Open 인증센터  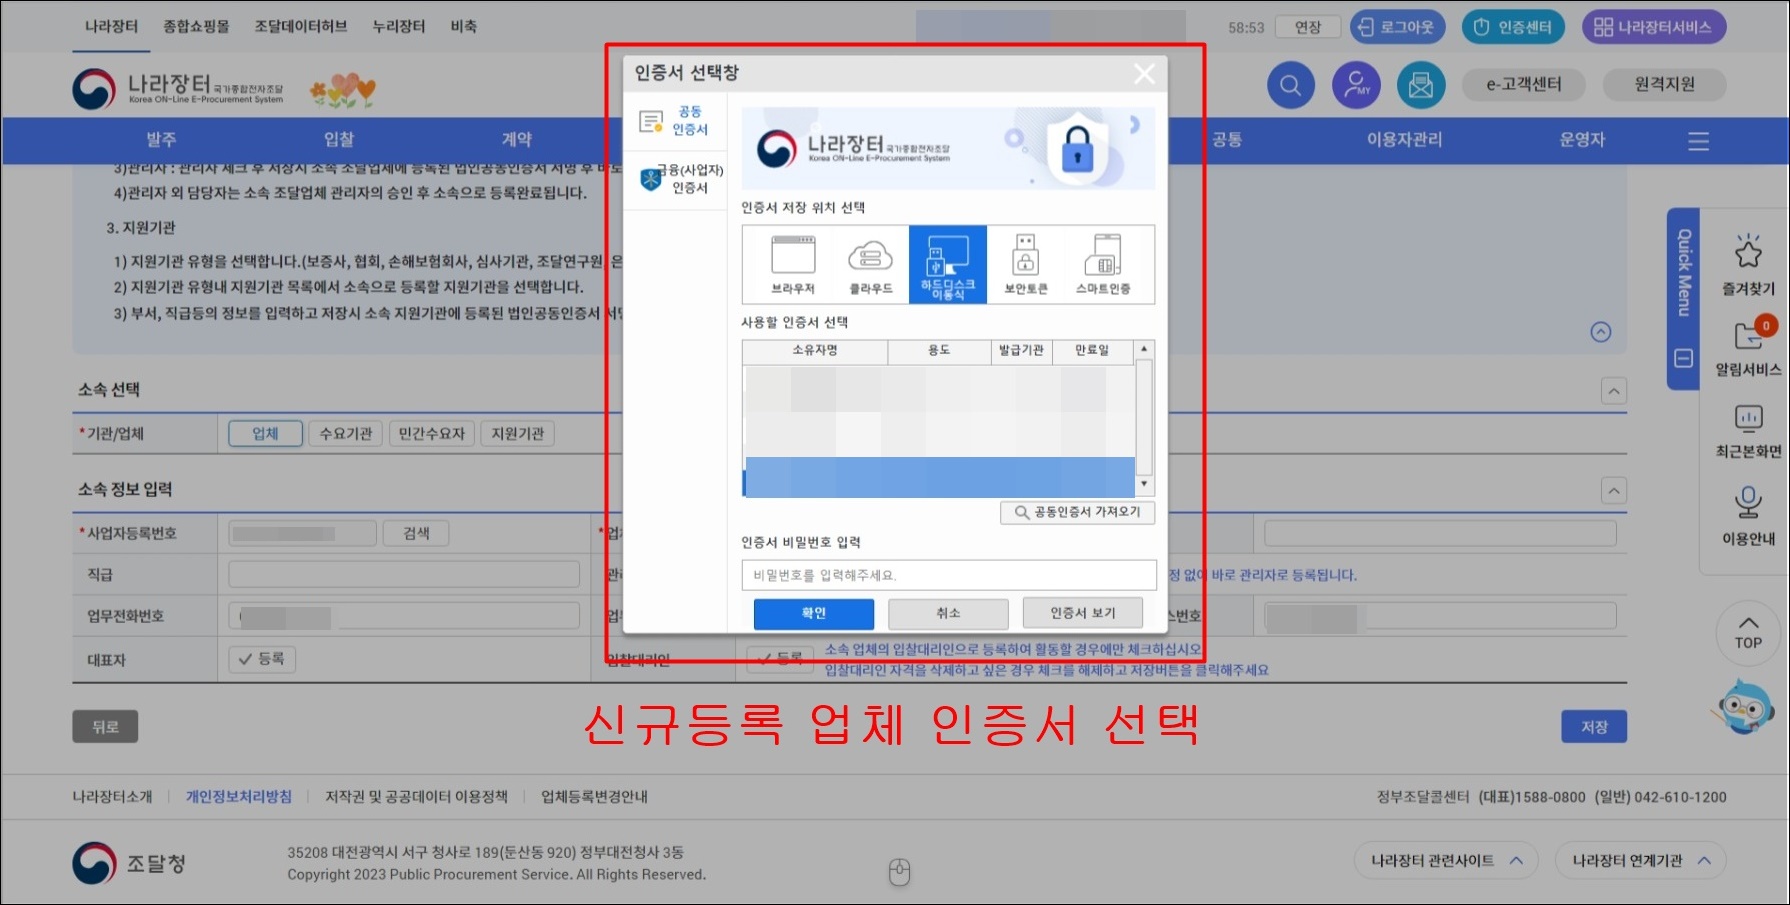(x=1513, y=27)
